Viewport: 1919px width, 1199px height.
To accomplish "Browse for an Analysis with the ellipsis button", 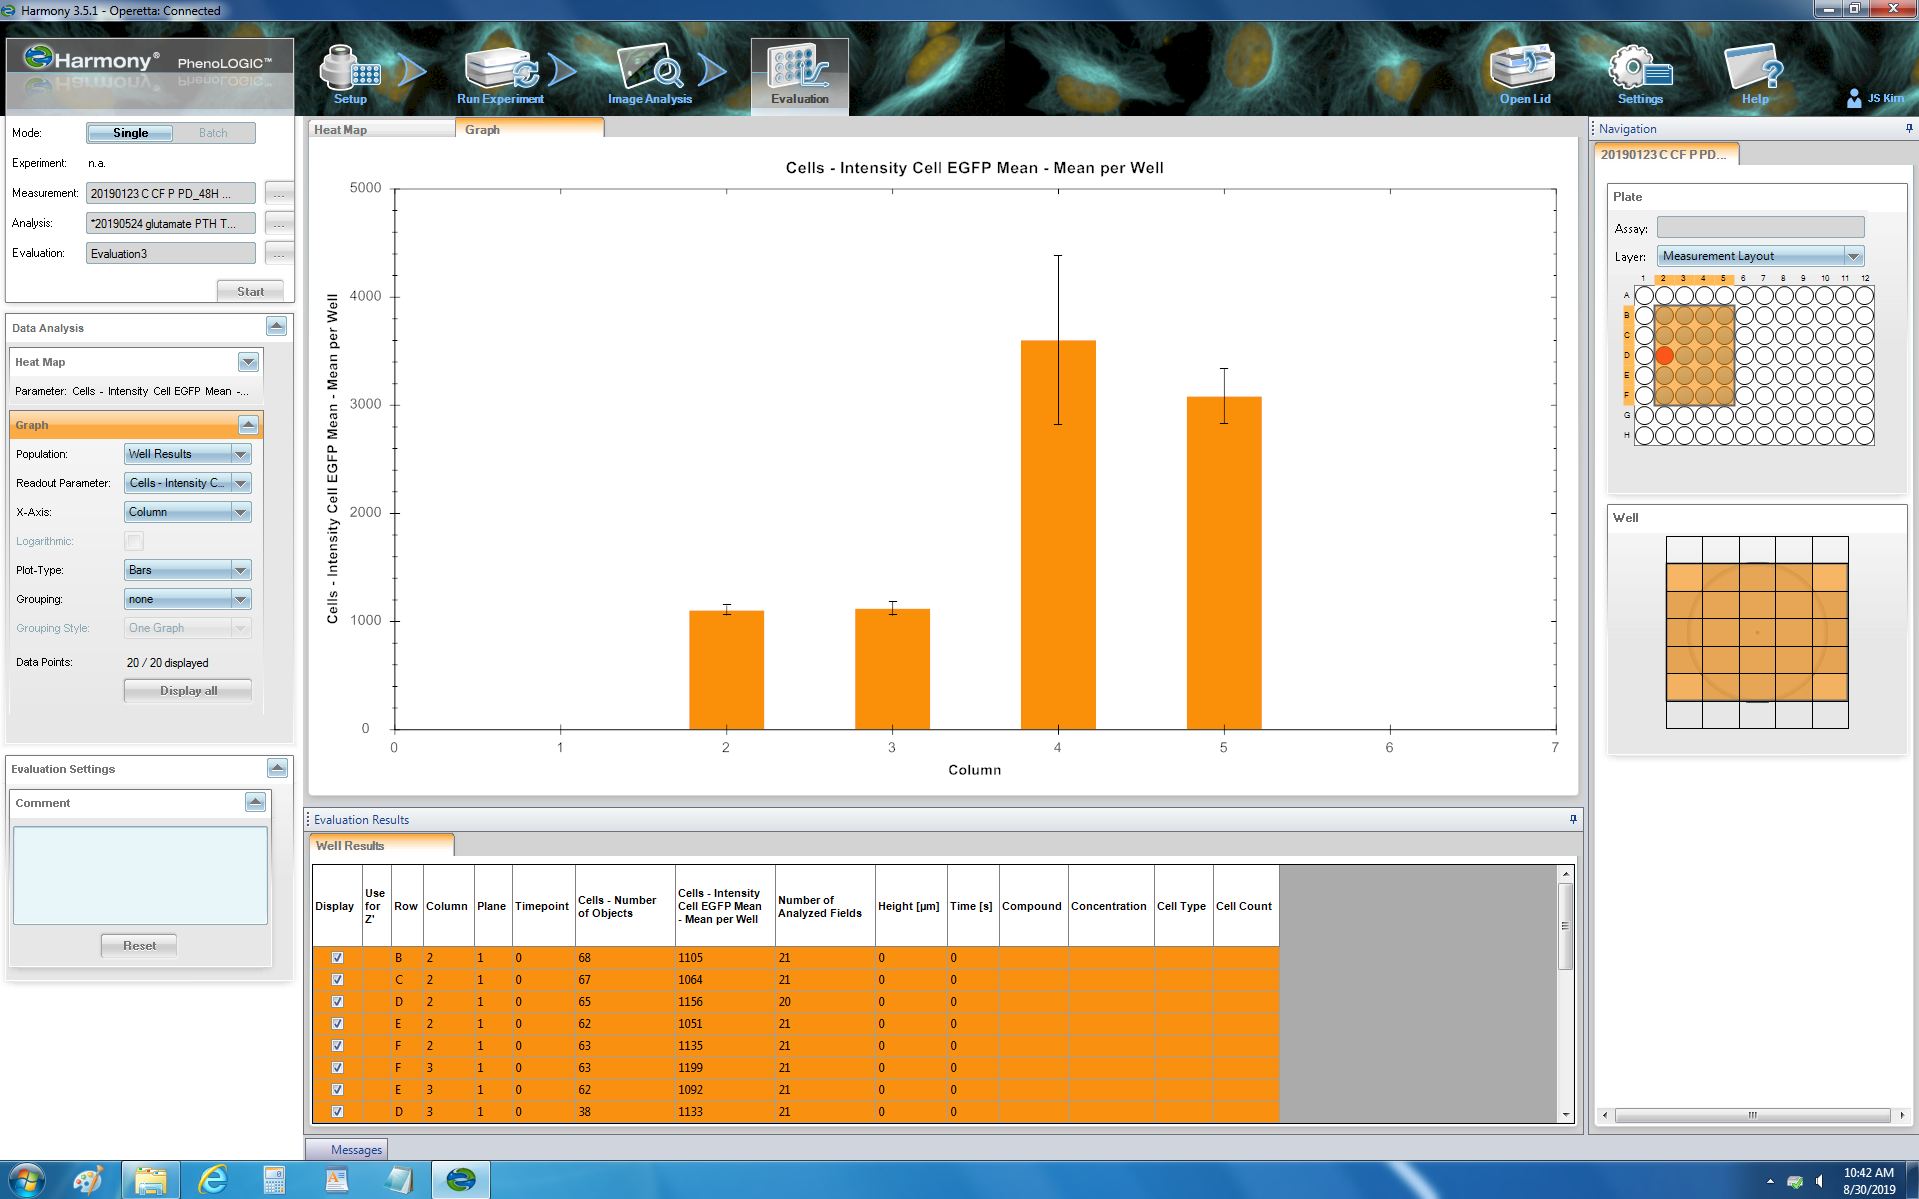I will [x=279, y=223].
